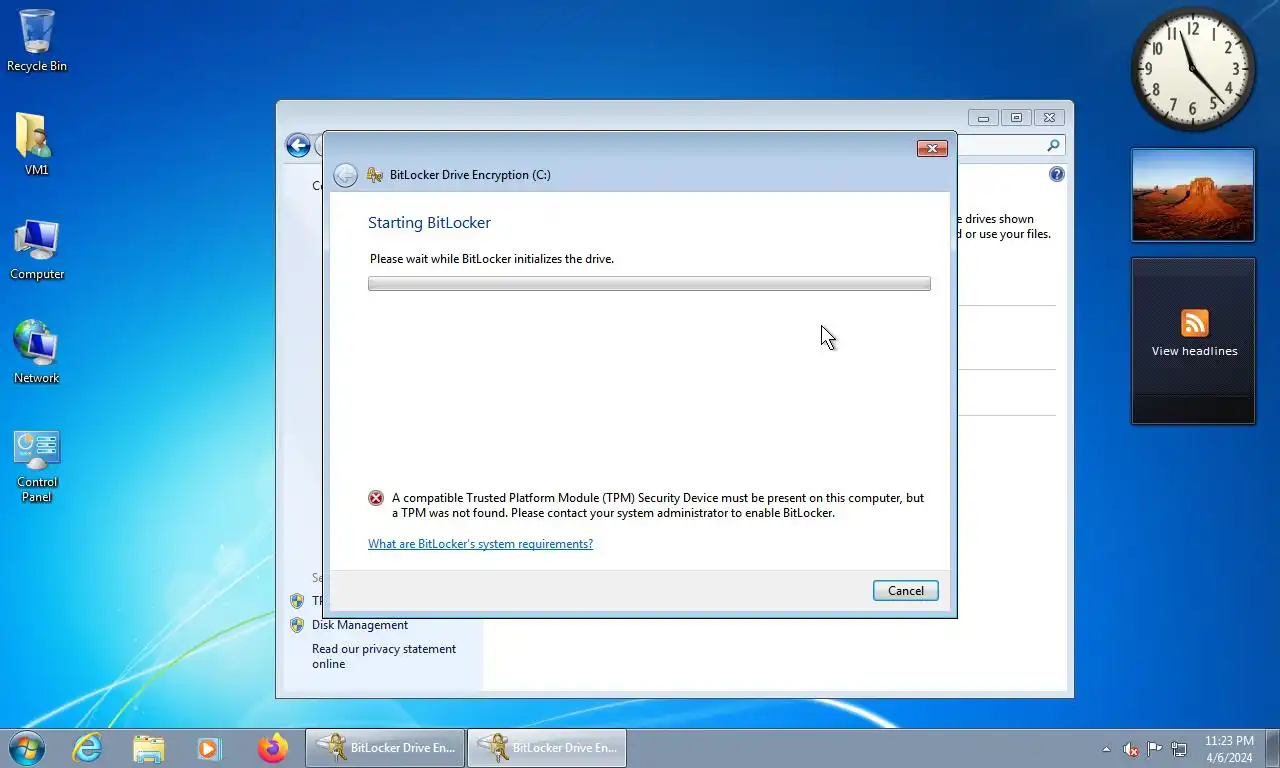The width and height of the screenshot is (1280, 768).
Task: Click the network tray icon
Action: pyautogui.click(x=1179, y=749)
